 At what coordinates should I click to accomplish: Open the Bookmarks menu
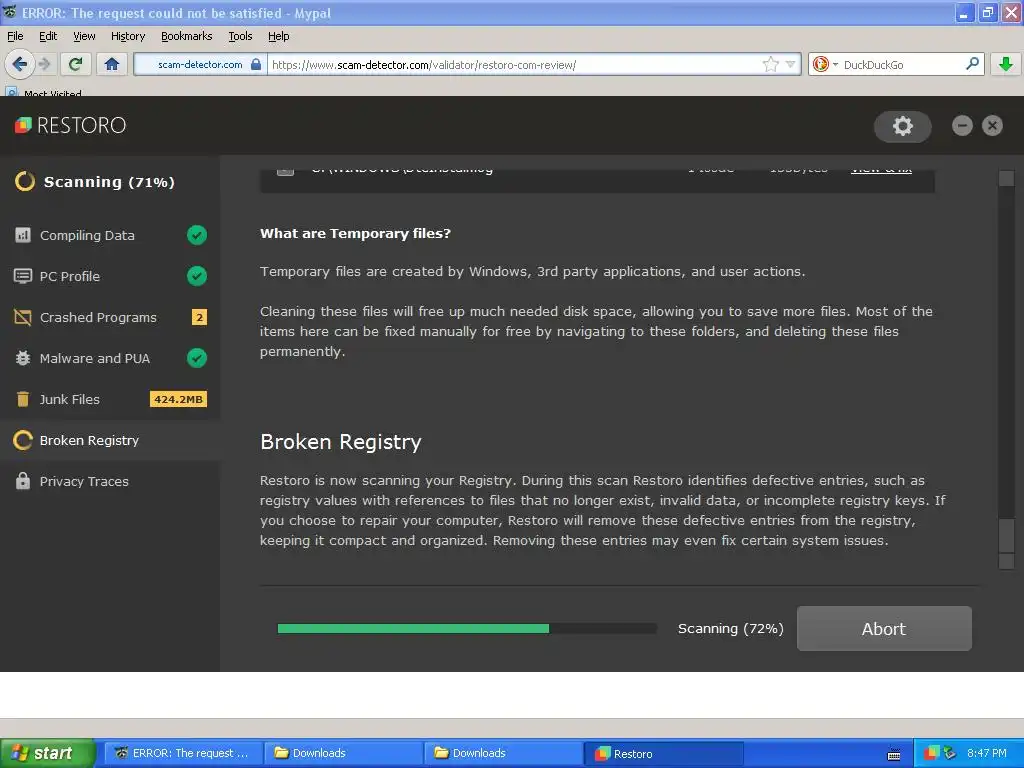[187, 36]
